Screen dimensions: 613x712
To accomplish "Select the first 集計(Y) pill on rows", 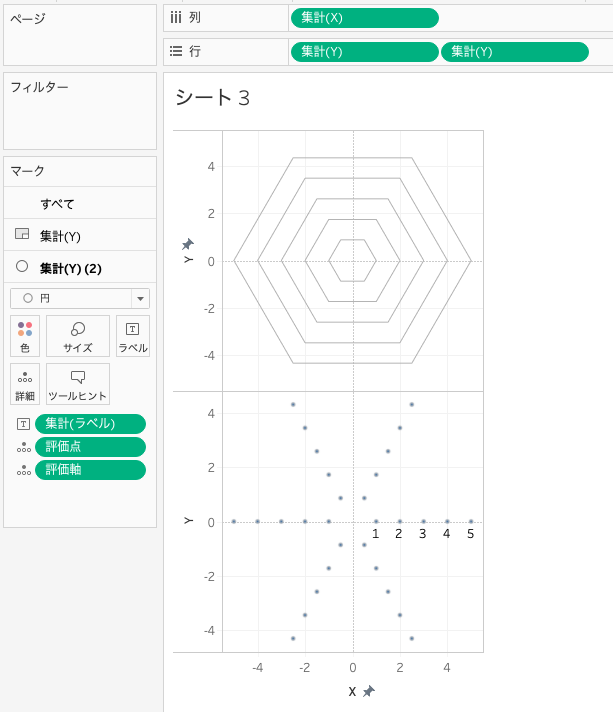I will [x=364, y=52].
